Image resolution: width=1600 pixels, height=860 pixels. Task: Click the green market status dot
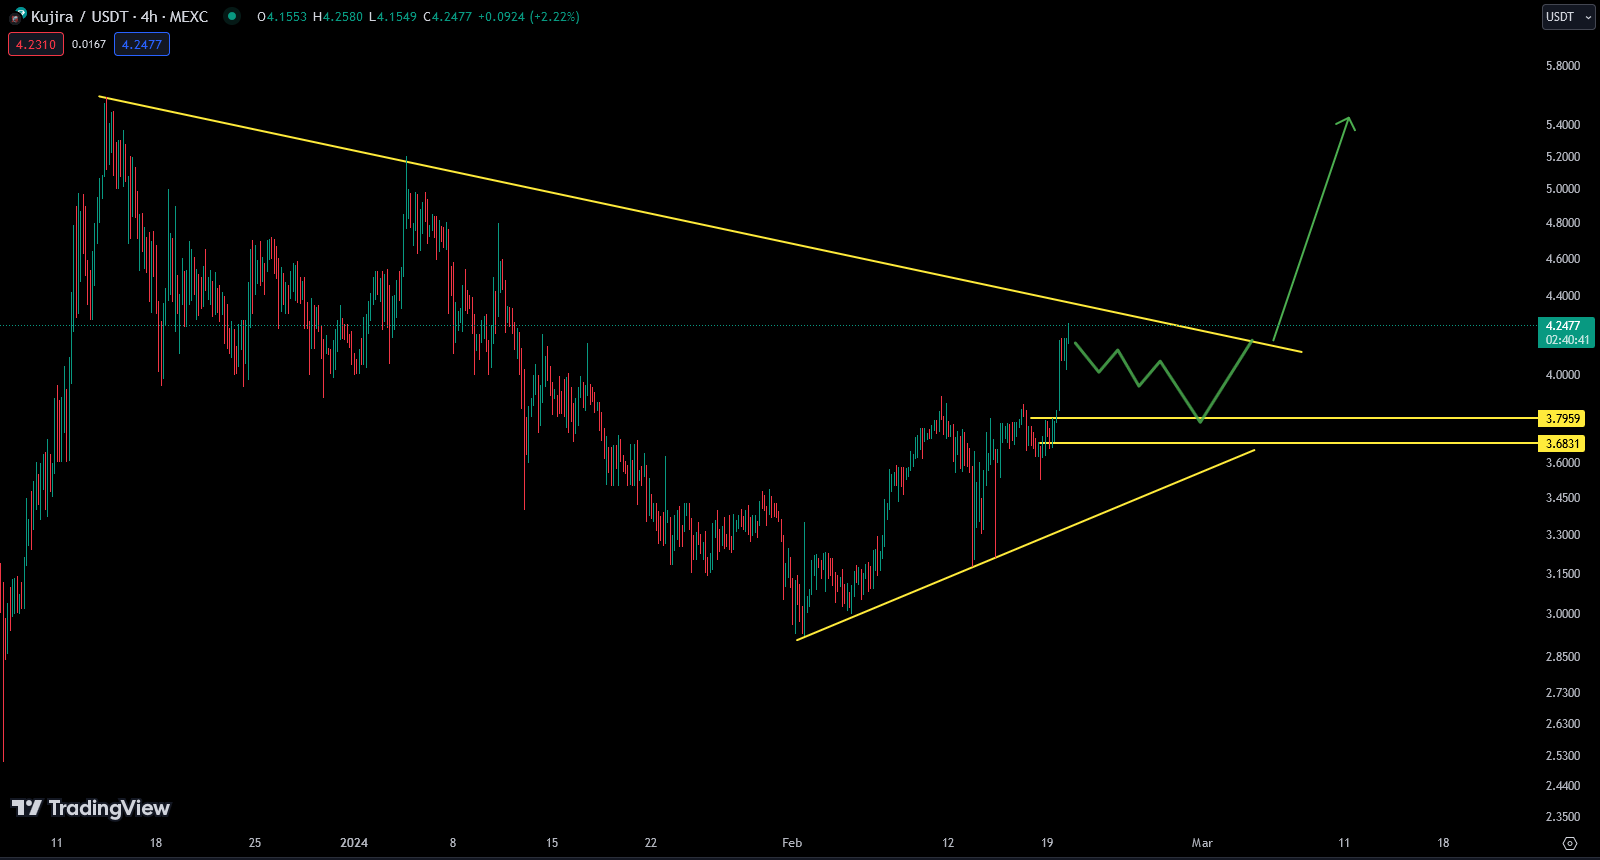(x=232, y=16)
